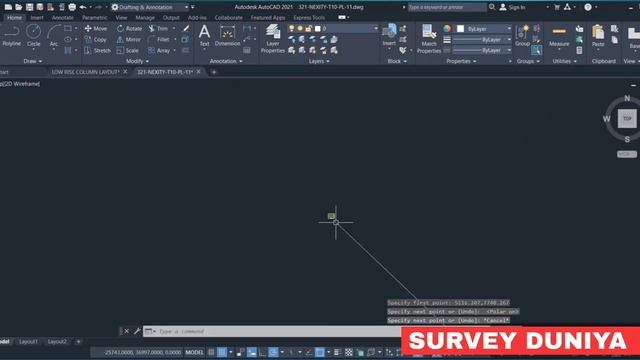Expand the Layers panel
The height and width of the screenshot is (360, 640).
319,61
